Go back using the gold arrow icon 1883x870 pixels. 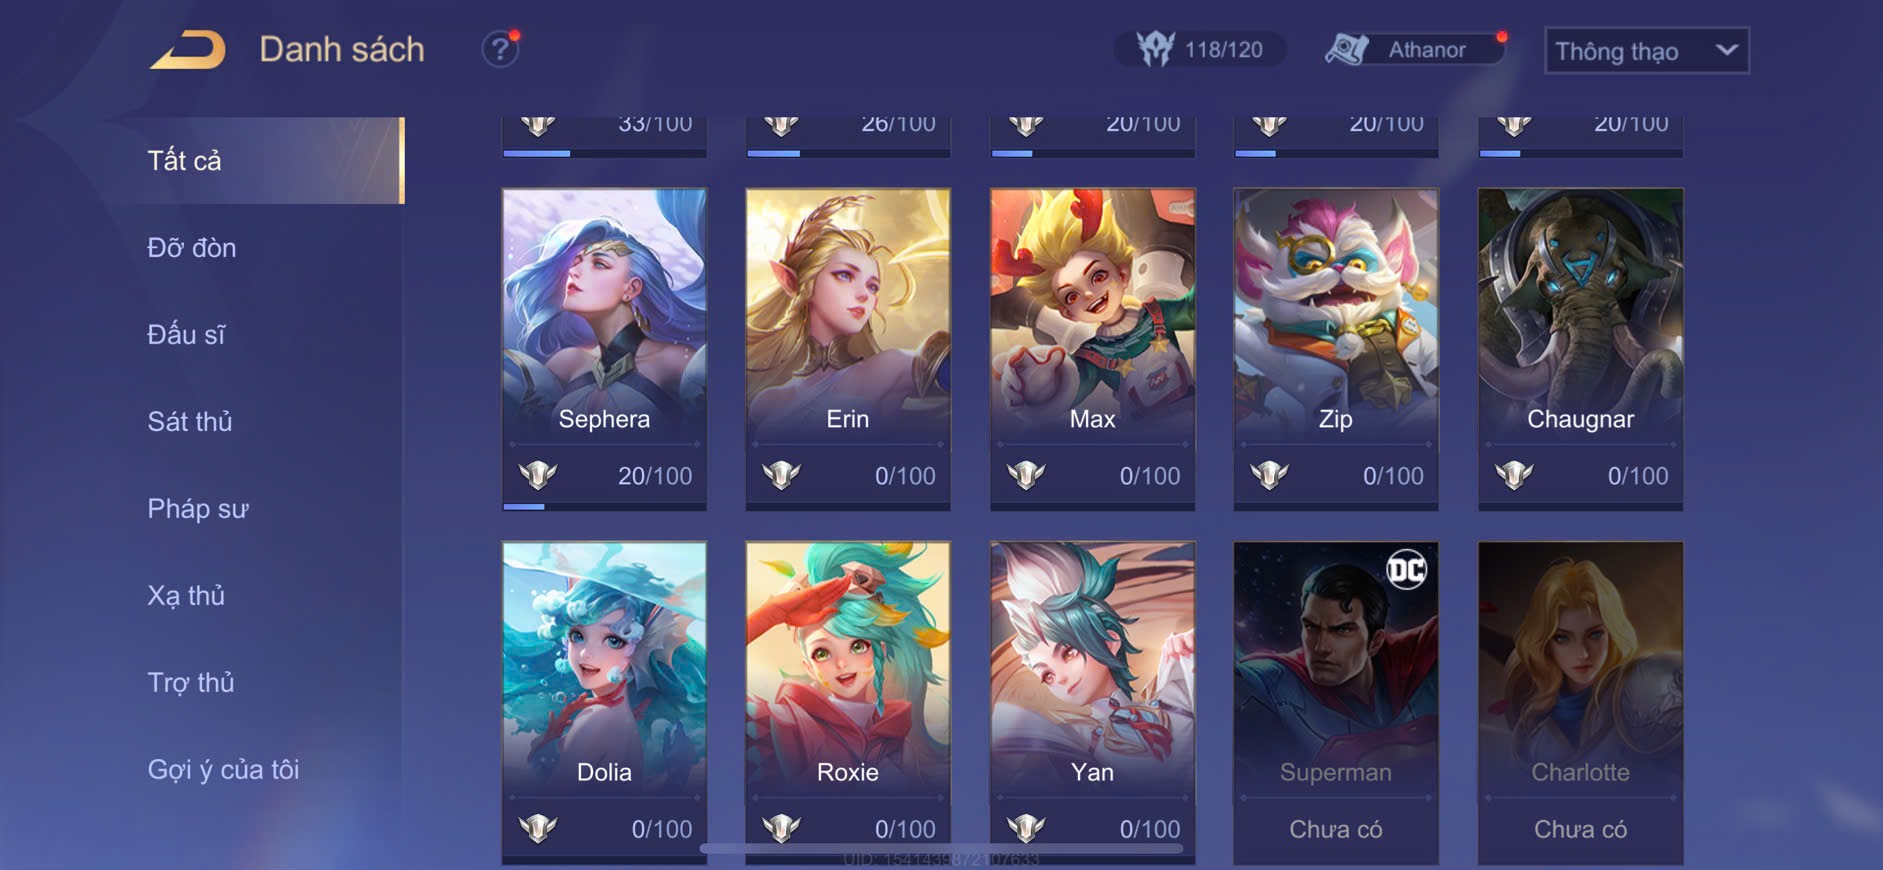click(x=188, y=50)
